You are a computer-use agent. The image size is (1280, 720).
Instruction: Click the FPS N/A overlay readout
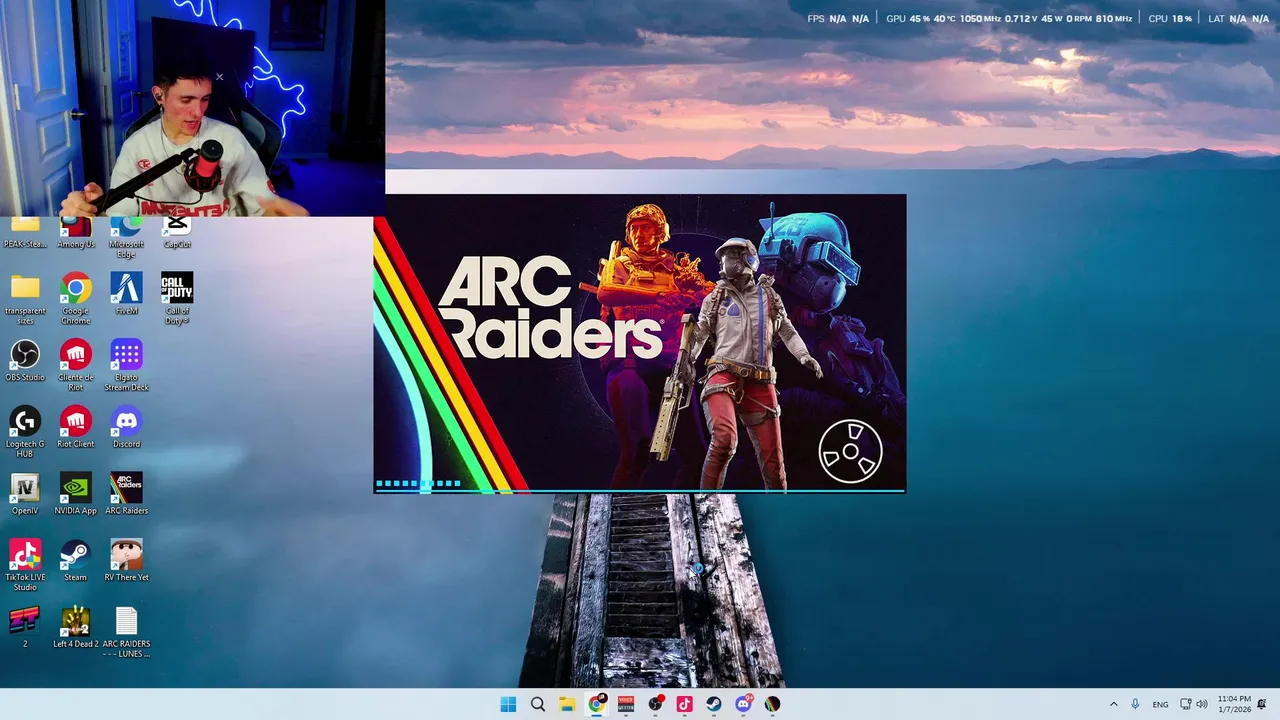(838, 19)
